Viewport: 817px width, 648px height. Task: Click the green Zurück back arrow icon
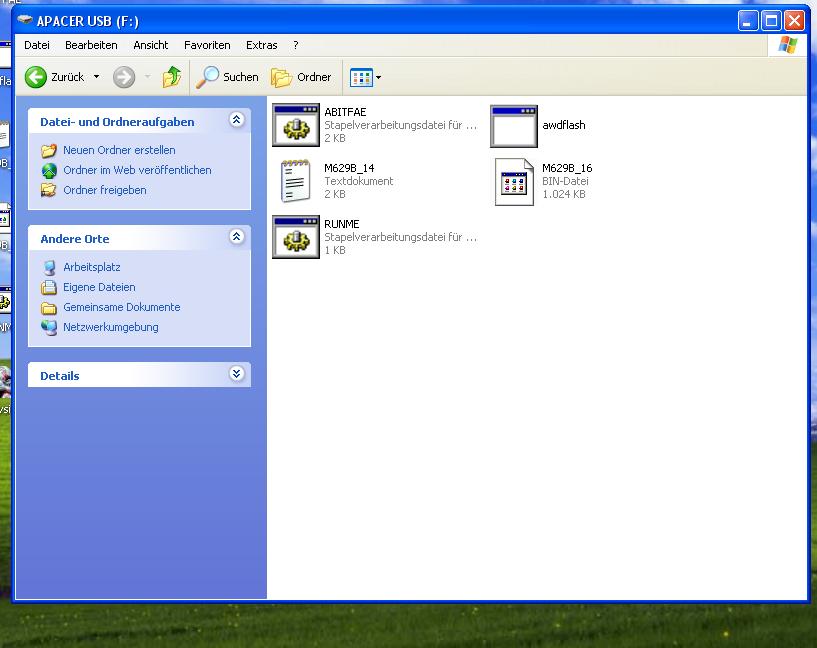click(36, 77)
